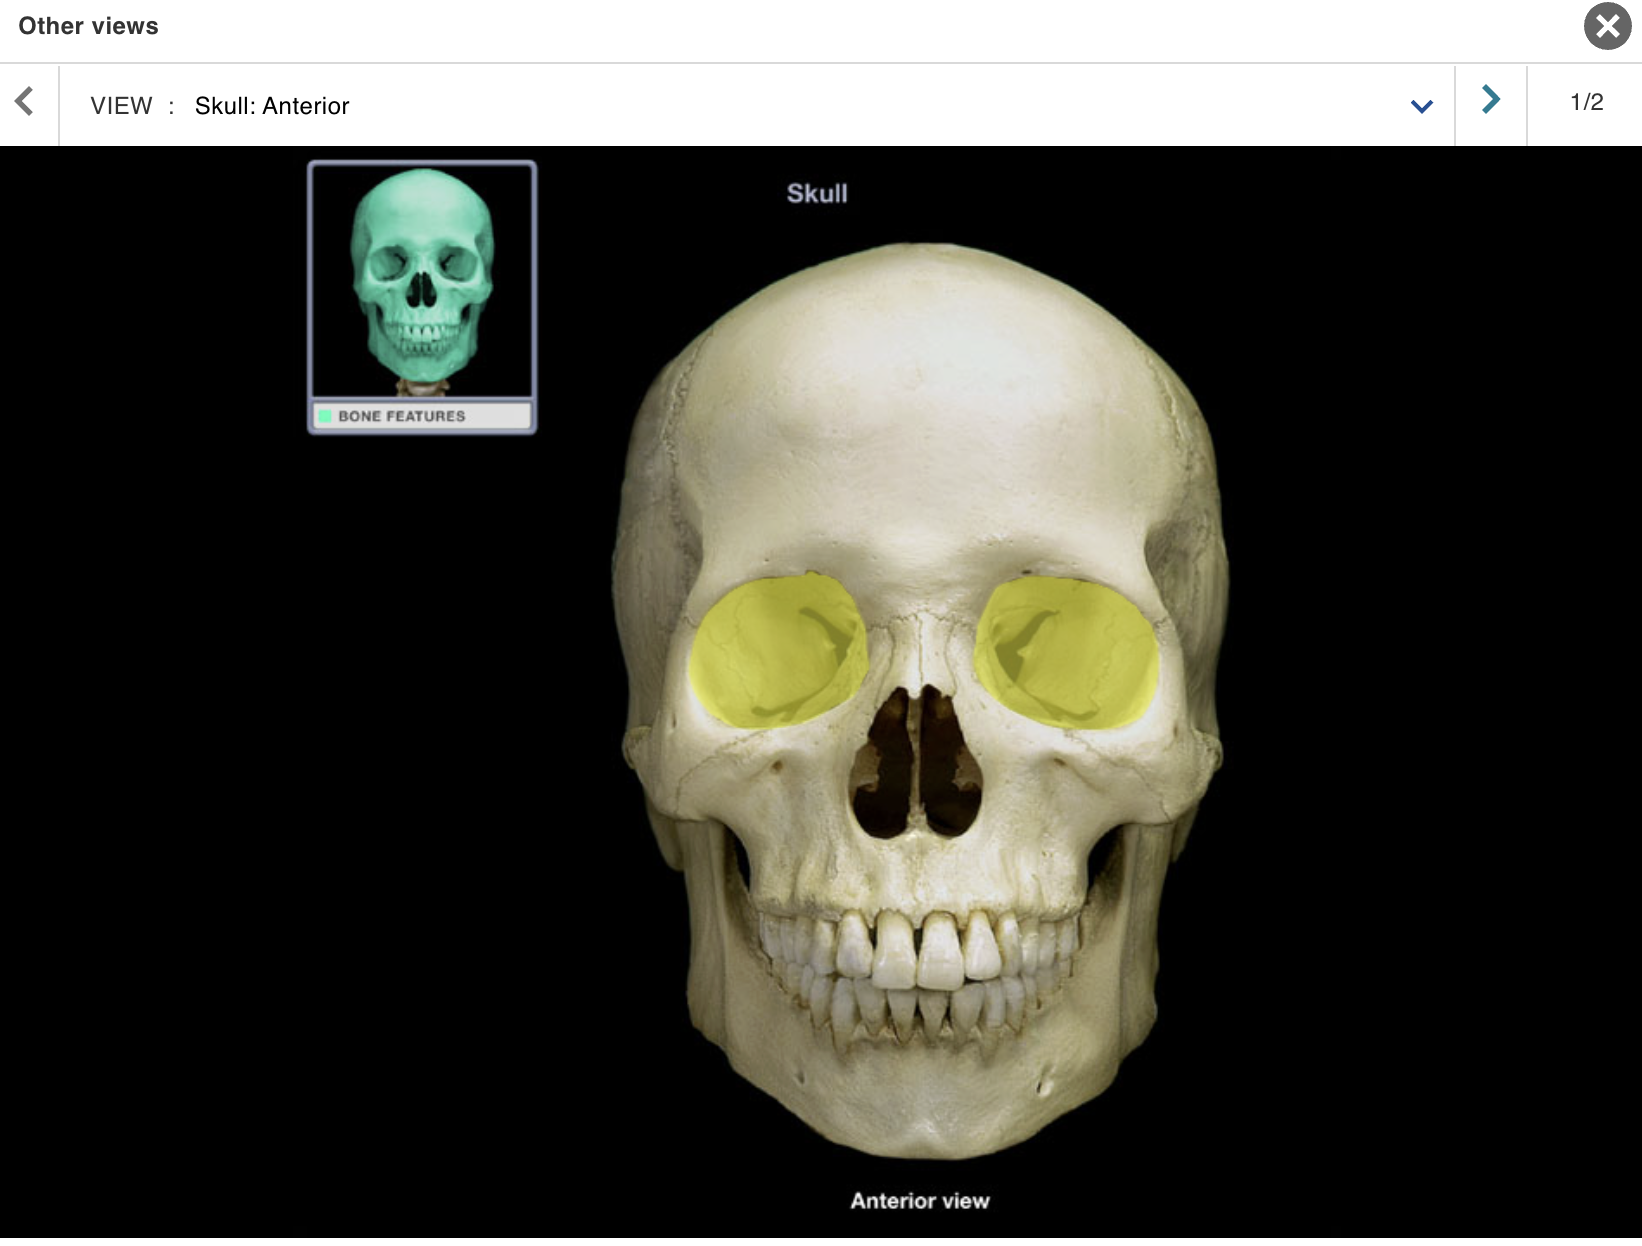Viewport: 1642px width, 1246px height.
Task: Click the VIEW label in the toolbar
Action: [x=121, y=106]
